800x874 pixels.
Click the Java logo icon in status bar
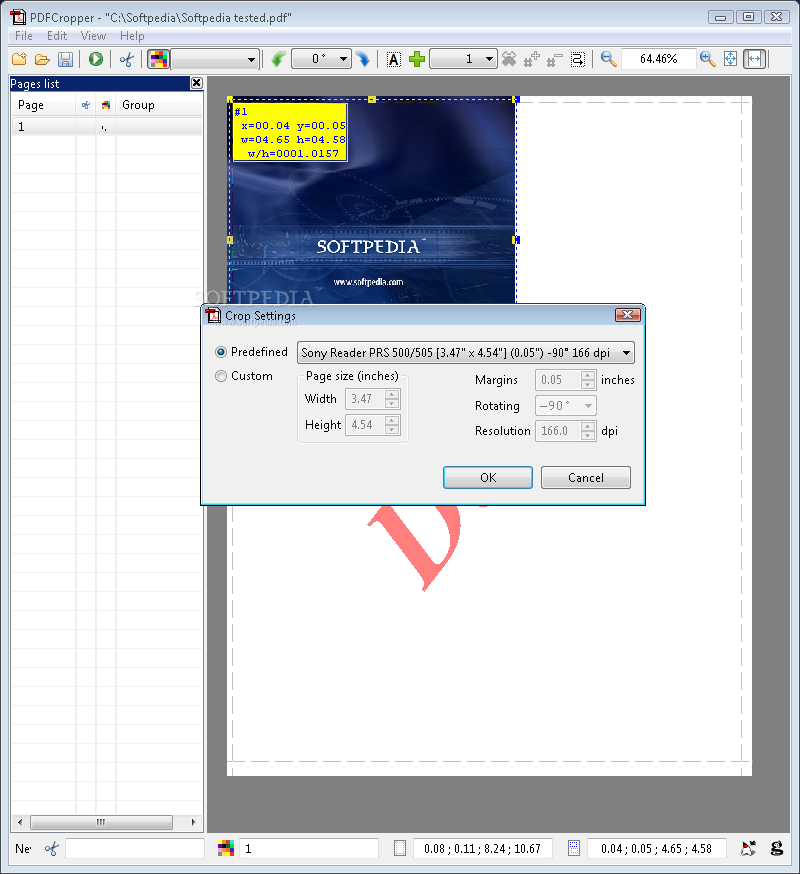748,849
